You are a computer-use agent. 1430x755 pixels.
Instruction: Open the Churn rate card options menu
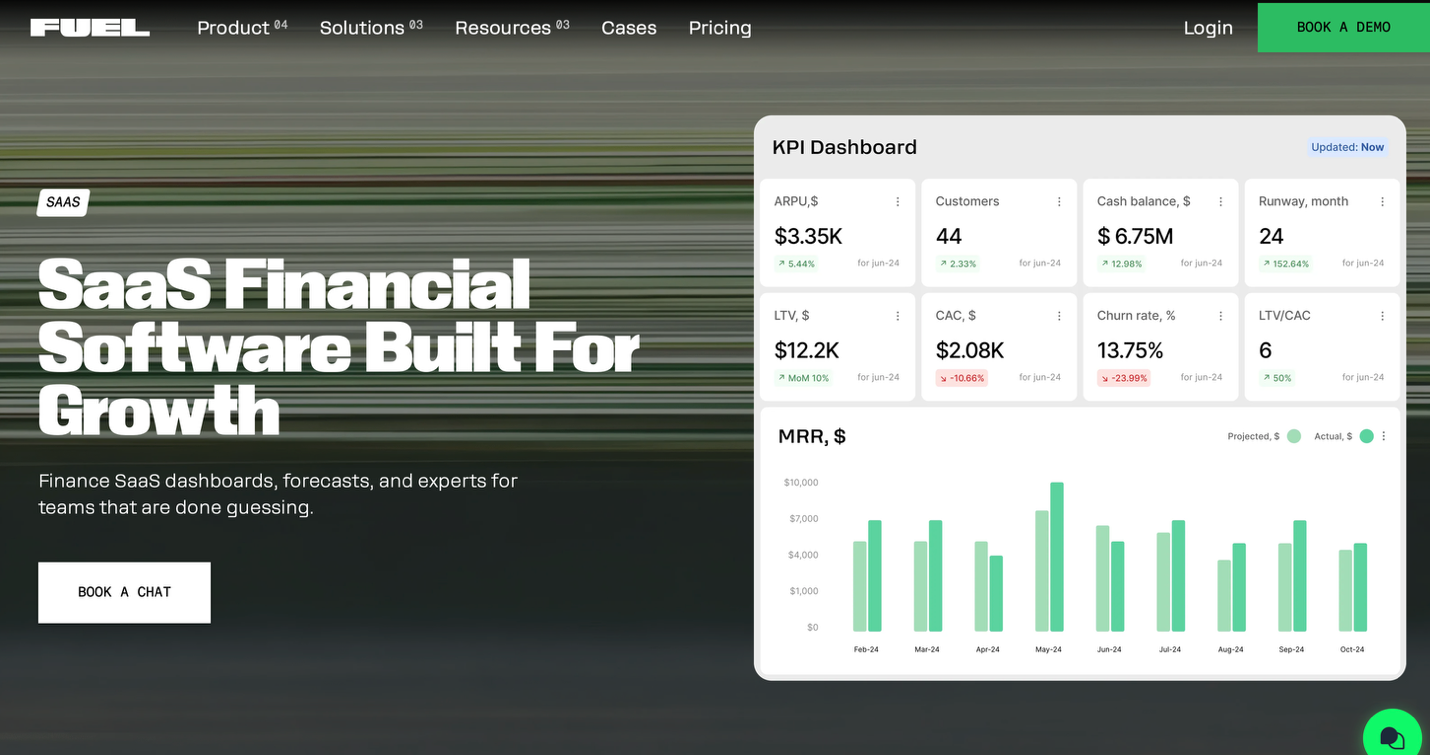pos(1220,316)
